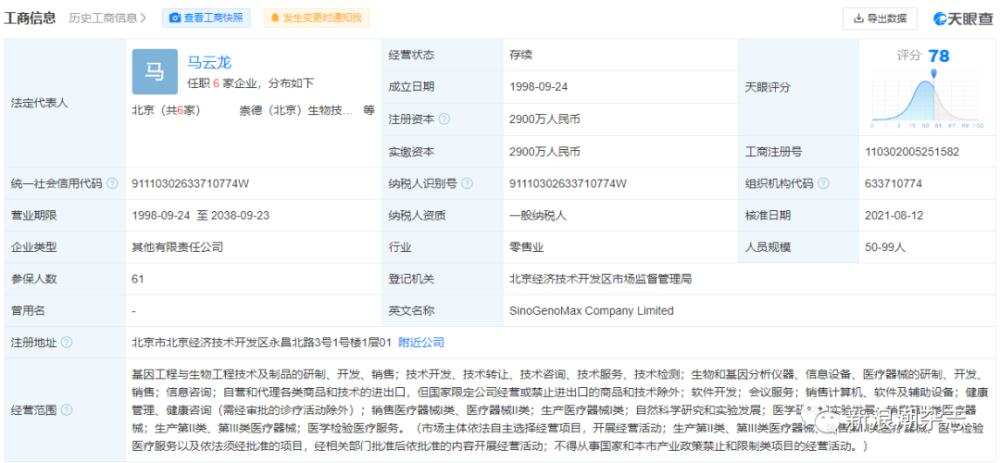Select 工商注册号 value 110302005251582
This screenshot has width=1000, height=463.
(x=912, y=152)
